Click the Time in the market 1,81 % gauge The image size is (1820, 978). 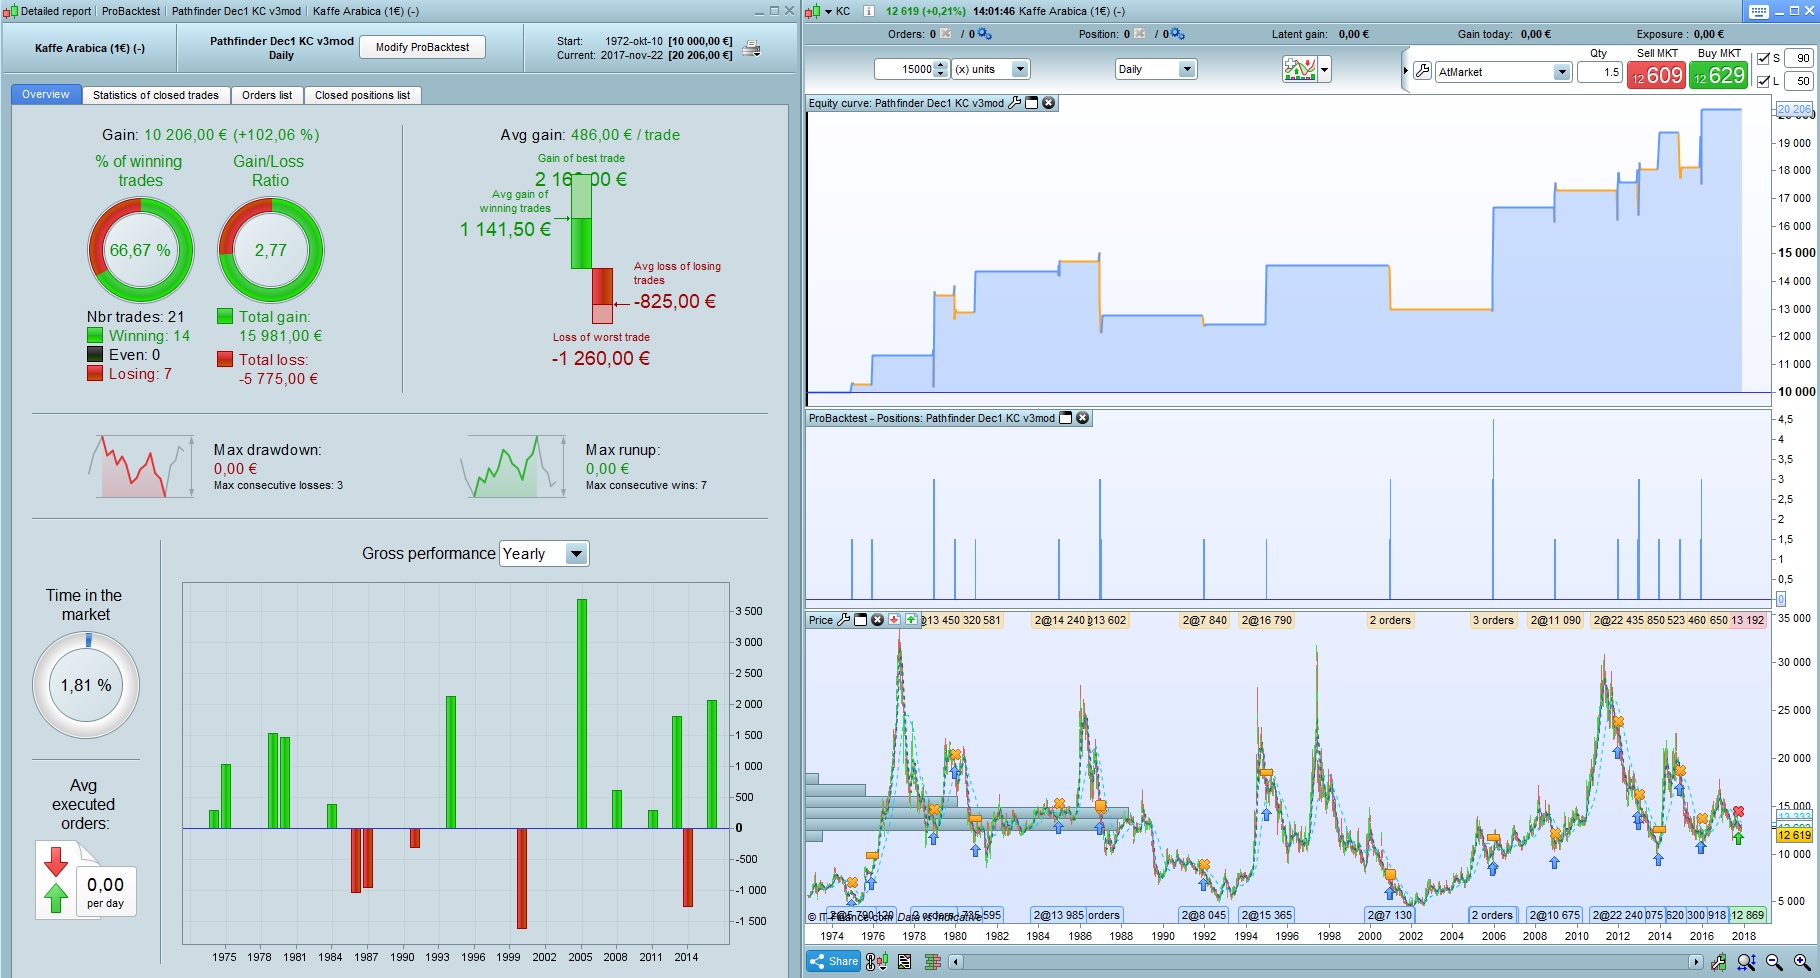coord(86,685)
